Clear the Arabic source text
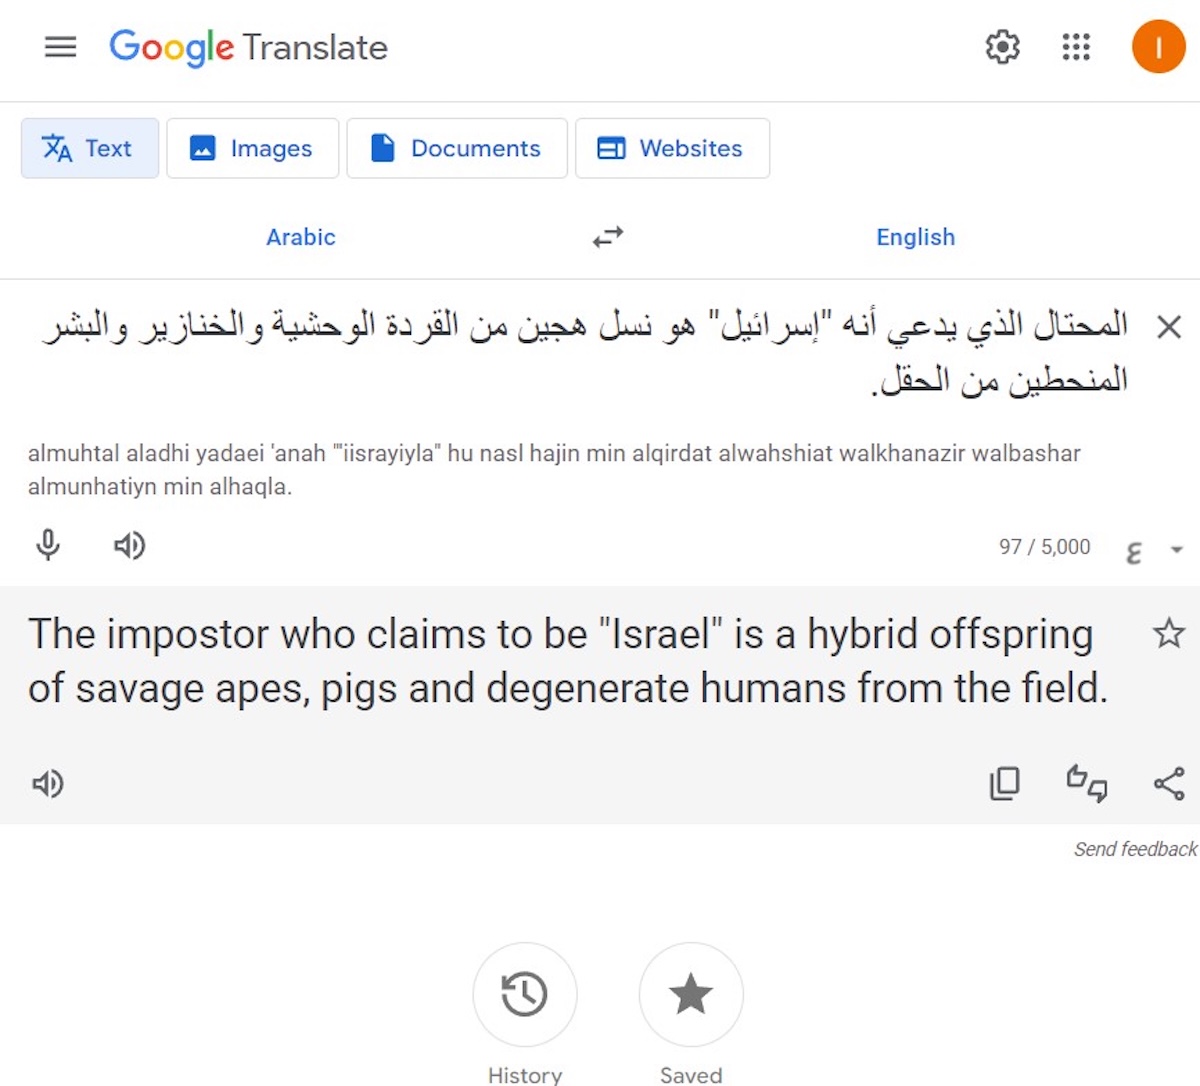1200x1086 pixels. [x=1168, y=327]
